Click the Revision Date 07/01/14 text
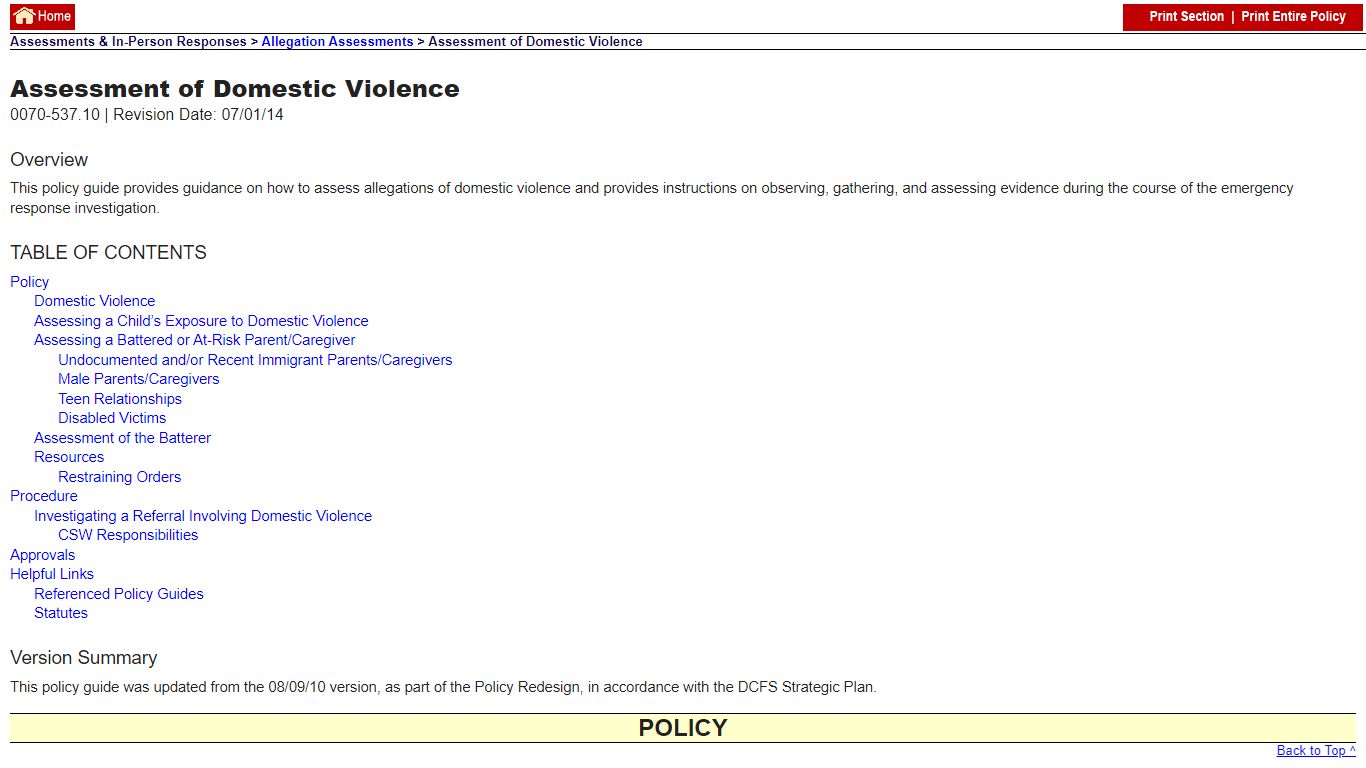Viewport: 1366px width, 768px height. pyautogui.click(x=198, y=115)
